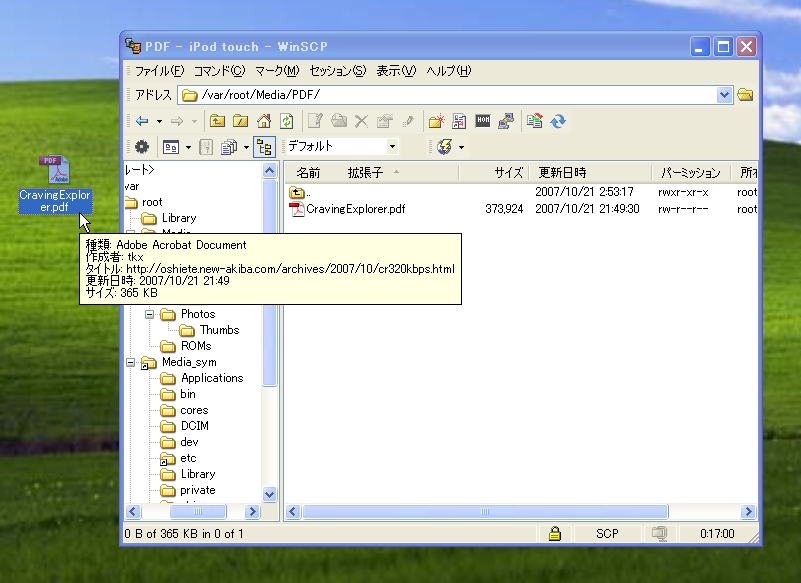Go to the root directory folder icon
Image resolution: width=801 pixels, height=583 pixels.
point(240,121)
